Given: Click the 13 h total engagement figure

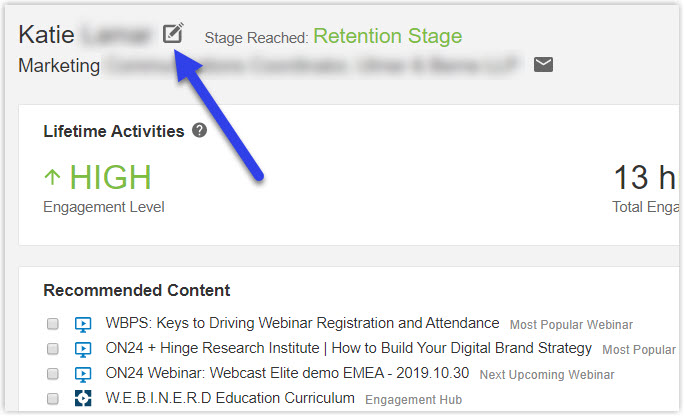Looking at the screenshot, I should pyautogui.click(x=645, y=177).
